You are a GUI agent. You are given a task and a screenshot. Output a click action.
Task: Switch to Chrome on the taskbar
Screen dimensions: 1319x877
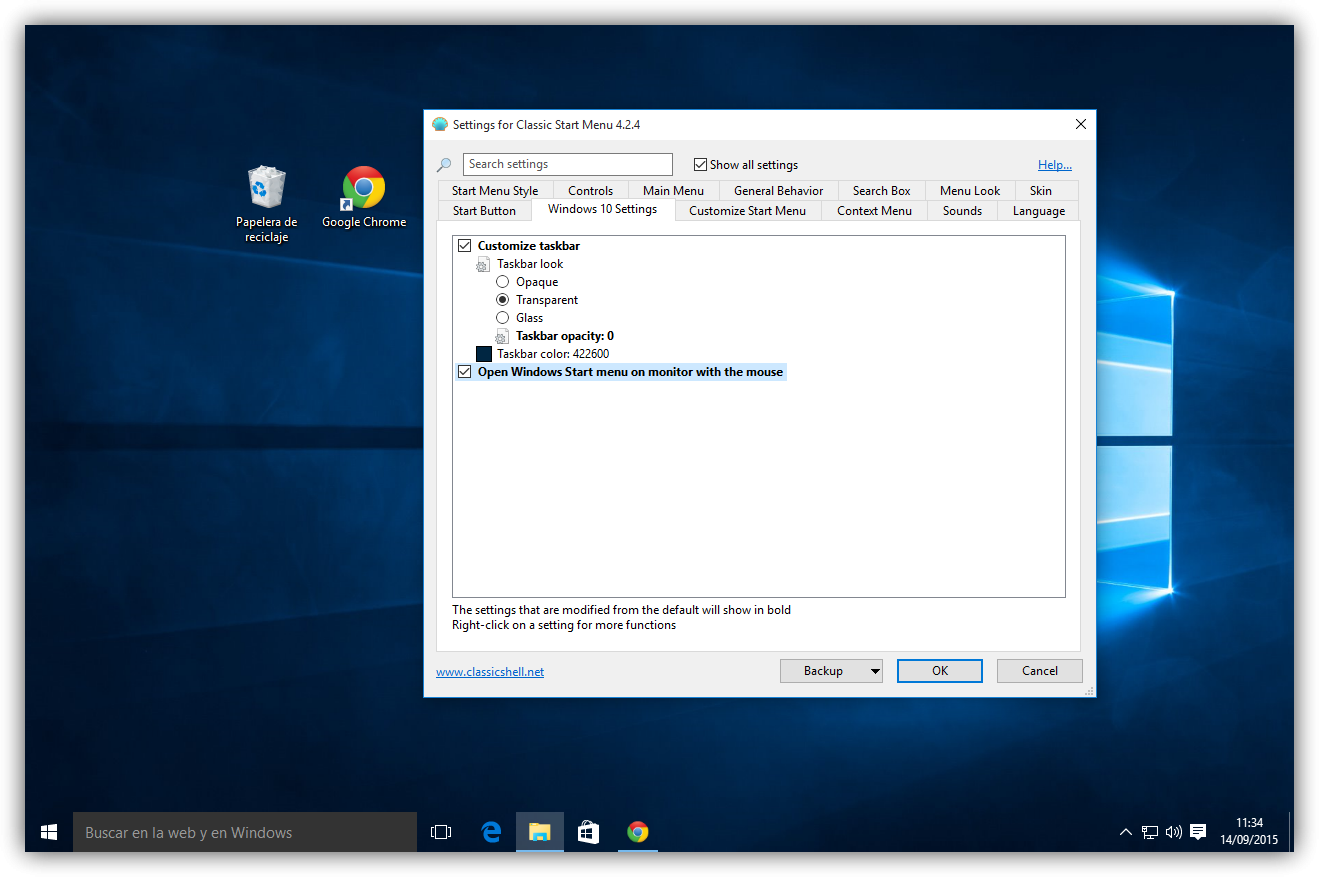click(637, 832)
